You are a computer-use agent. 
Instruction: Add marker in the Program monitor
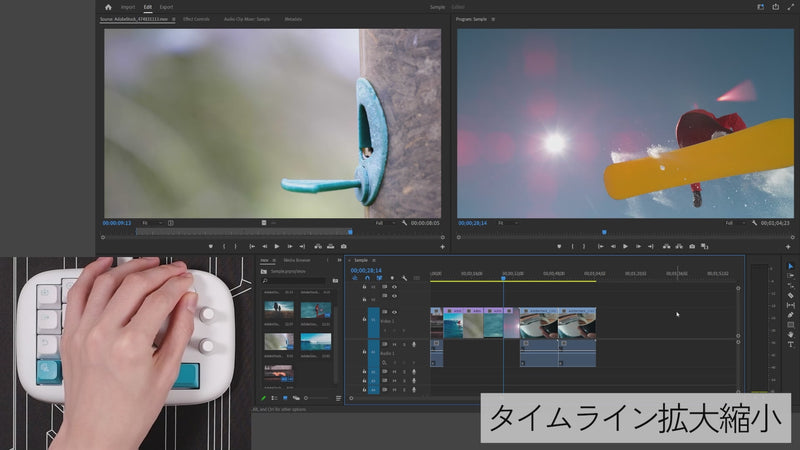tap(559, 246)
